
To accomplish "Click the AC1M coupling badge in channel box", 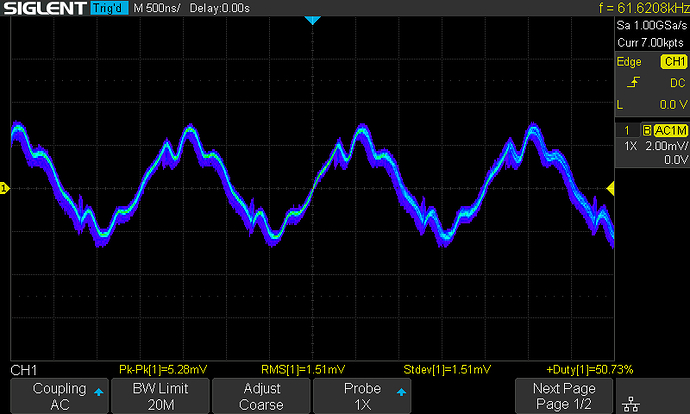I will (x=670, y=130).
